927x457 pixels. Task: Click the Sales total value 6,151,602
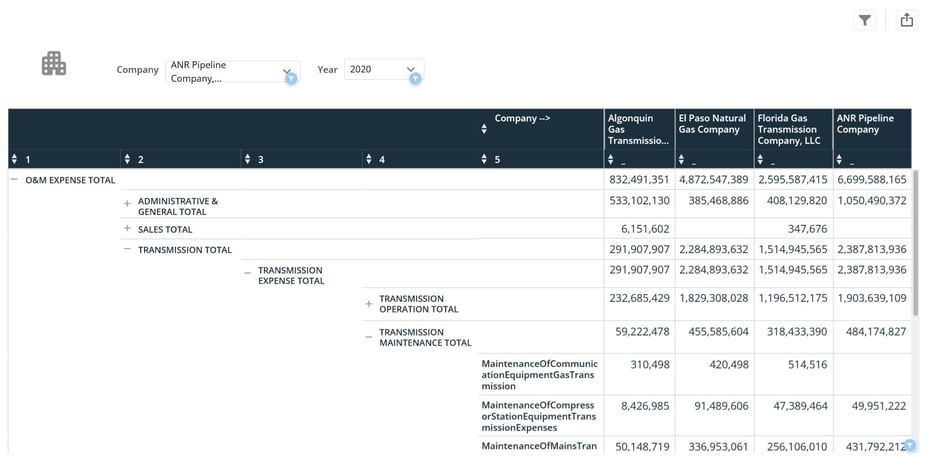645,228
